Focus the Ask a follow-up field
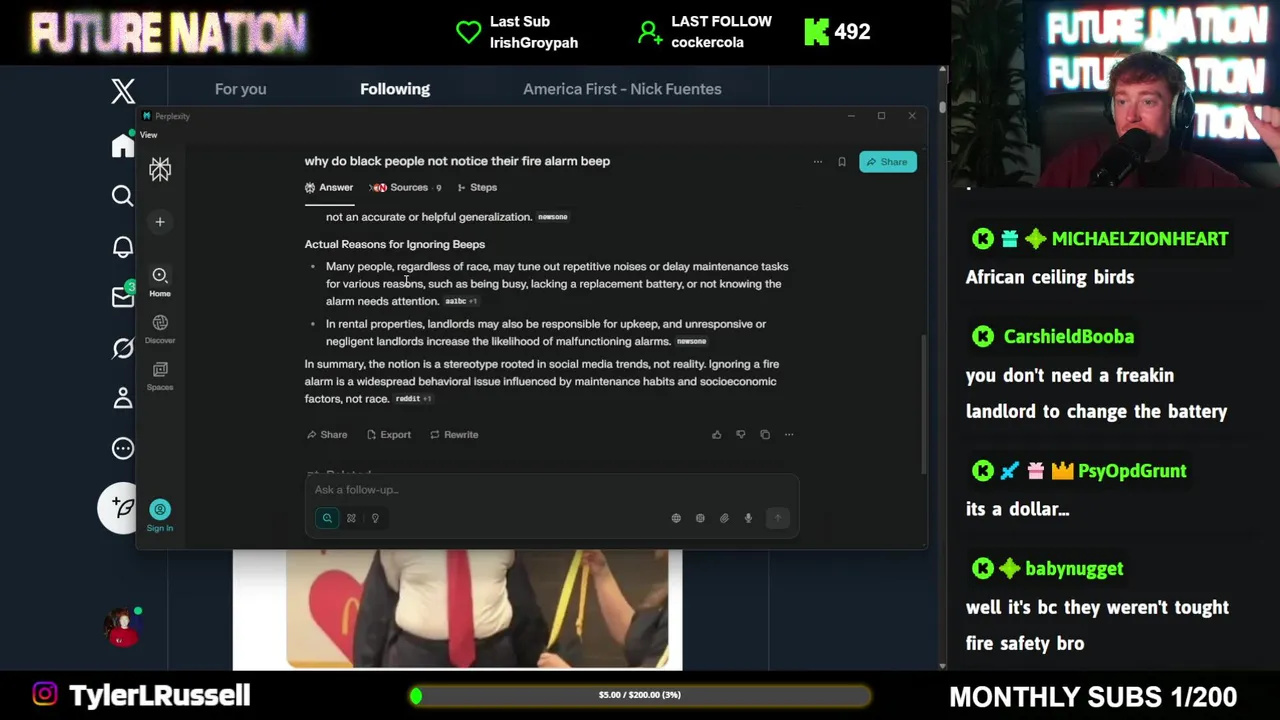Viewport: 1280px width, 720px height. tap(552, 490)
